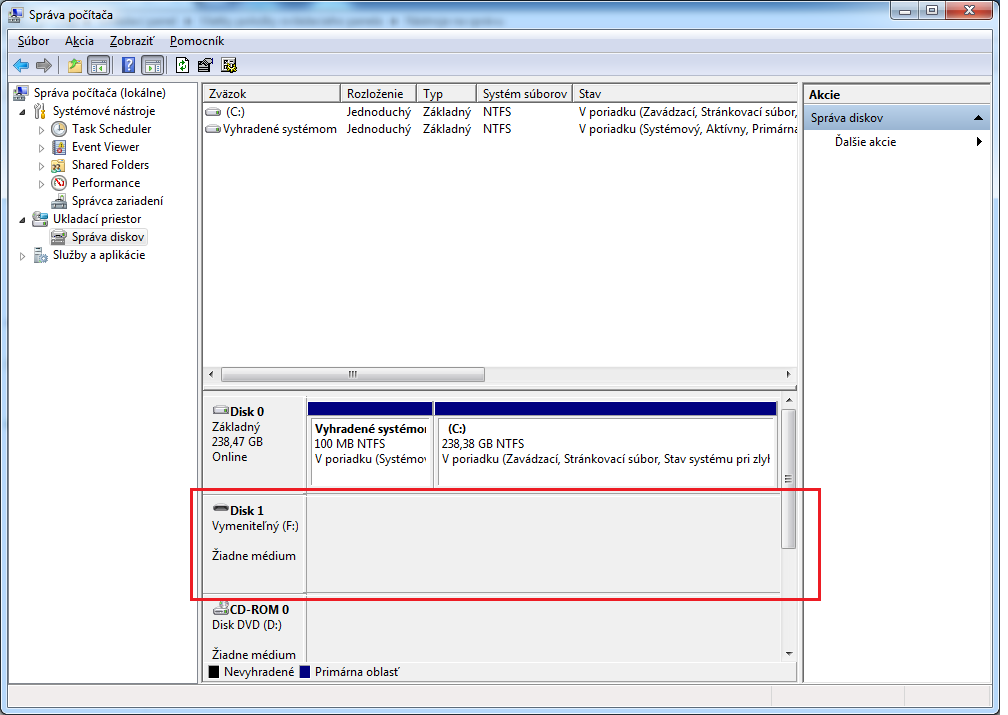1008x715 pixels.
Task: Sort by the Rozloženie column header
Action: 378,93
